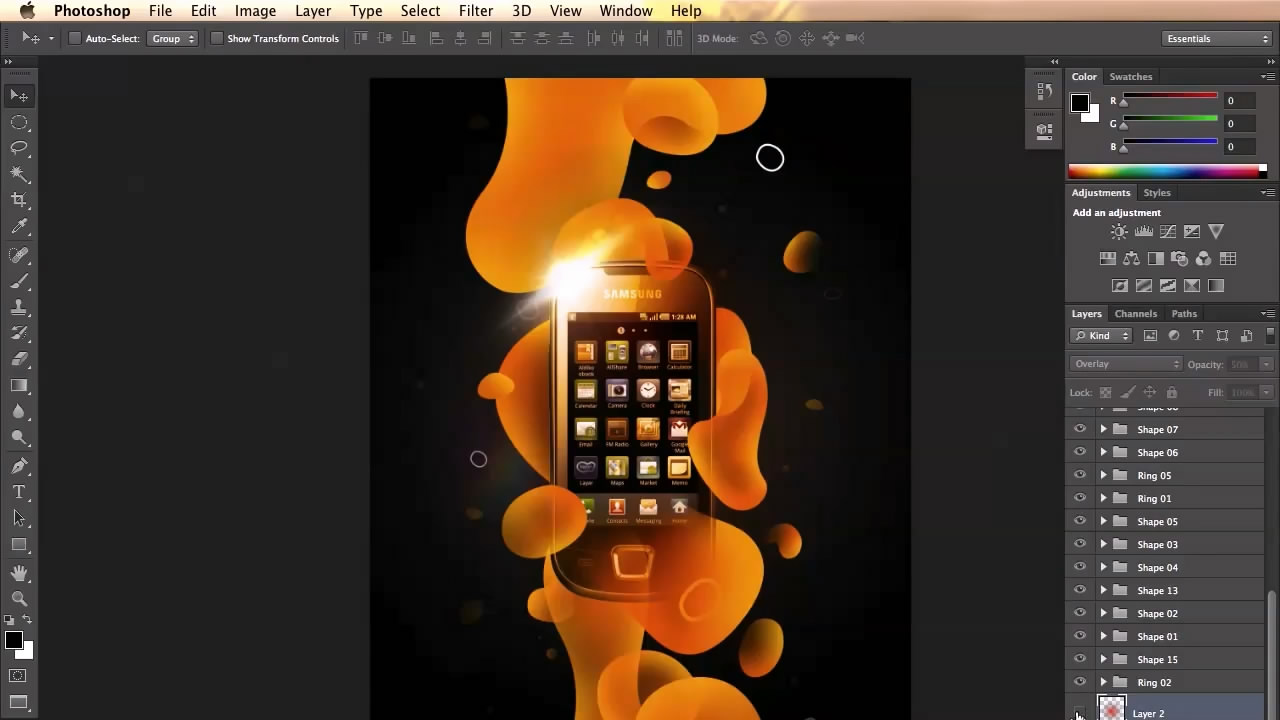This screenshot has width=1280, height=720.
Task: Select the Magic Wand tool
Action: pos(19,174)
